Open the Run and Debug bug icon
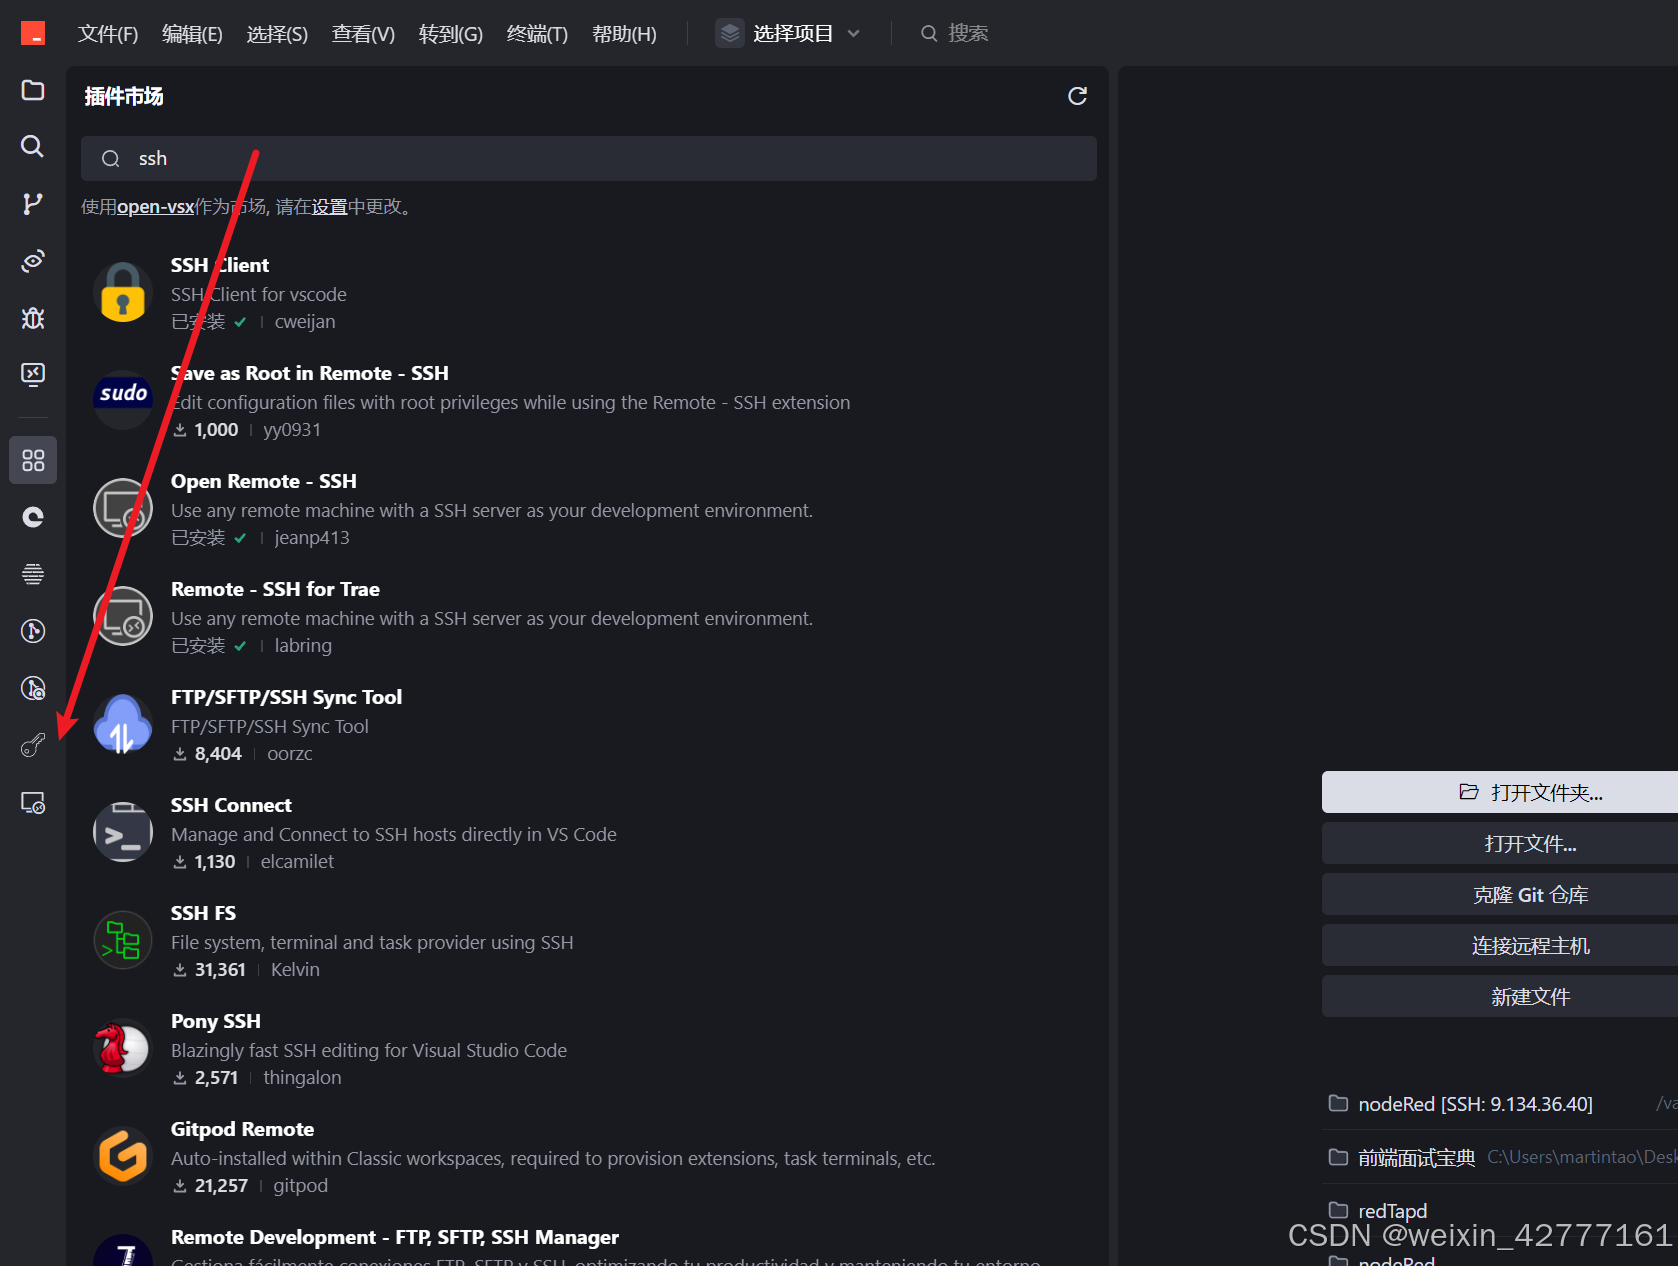1678x1266 pixels. coord(33,318)
